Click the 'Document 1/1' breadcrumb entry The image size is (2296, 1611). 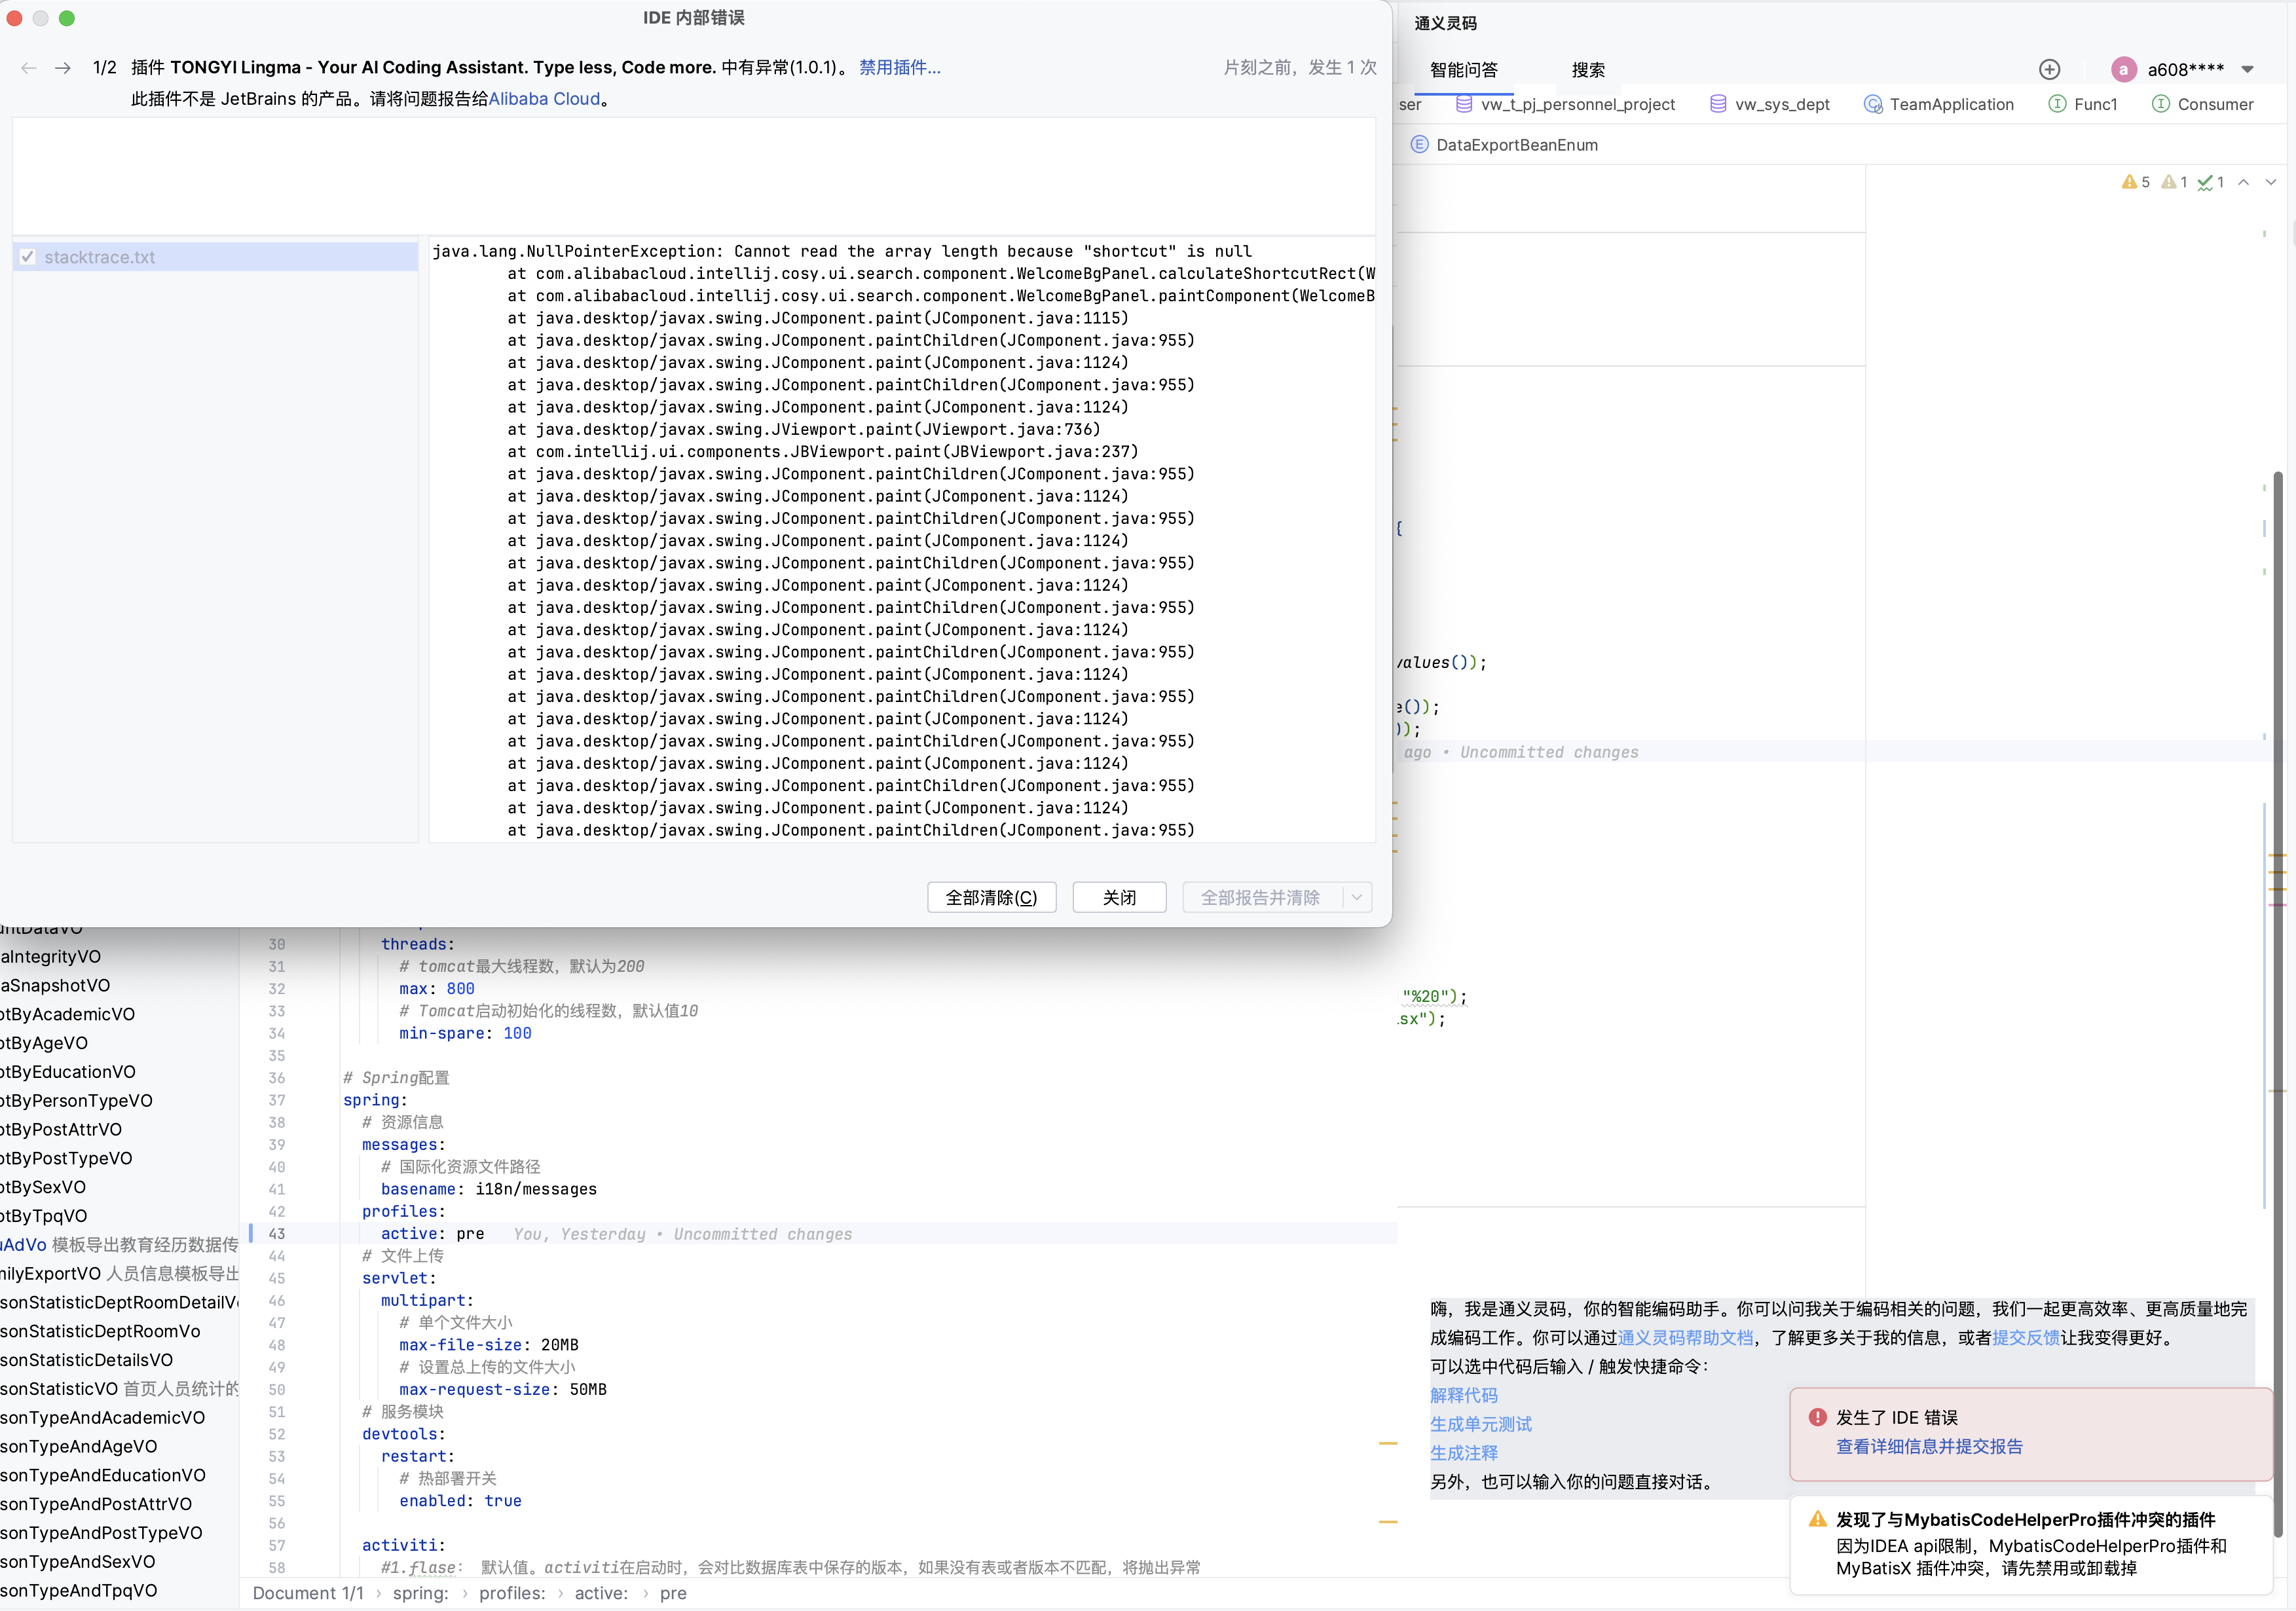click(308, 1593)
